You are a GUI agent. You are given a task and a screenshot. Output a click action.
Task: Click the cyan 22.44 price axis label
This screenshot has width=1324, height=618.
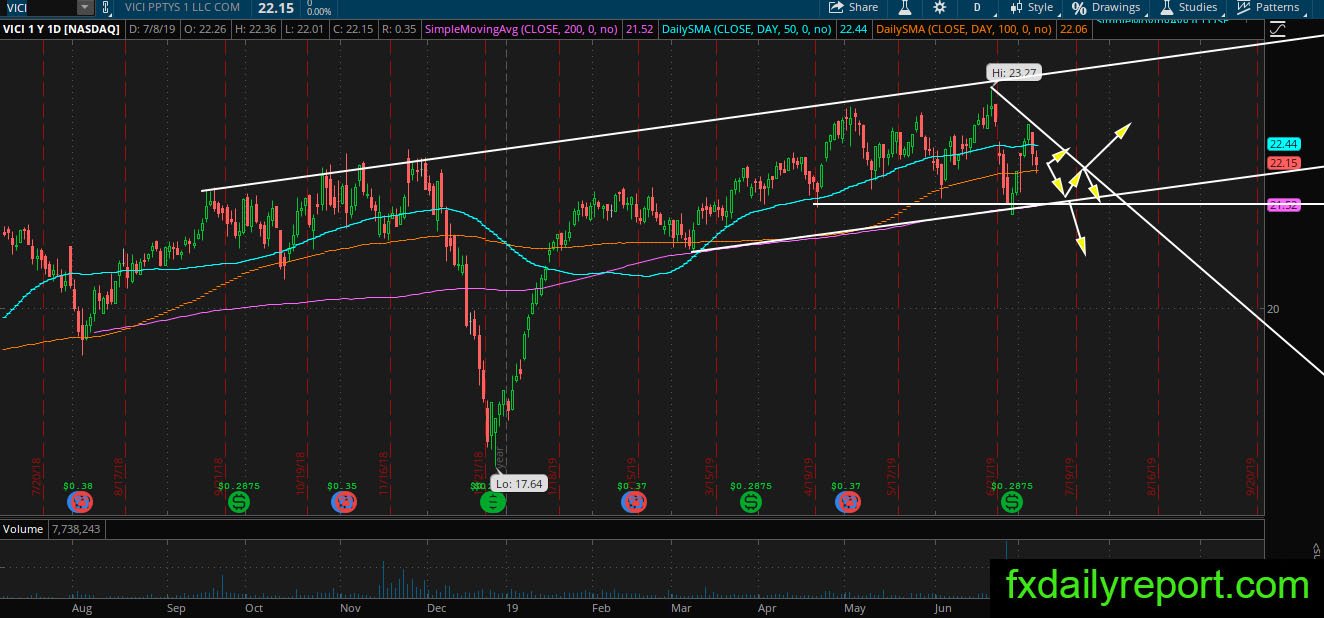[x=1282, y=144]
